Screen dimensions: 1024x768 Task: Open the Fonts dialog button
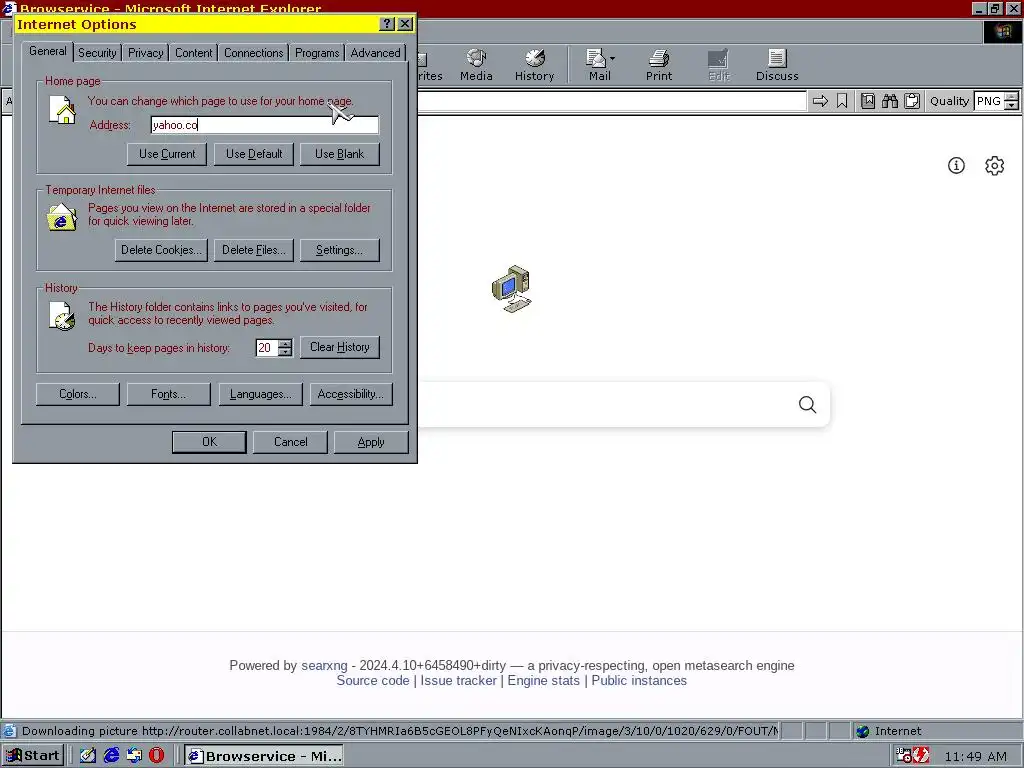168,394
